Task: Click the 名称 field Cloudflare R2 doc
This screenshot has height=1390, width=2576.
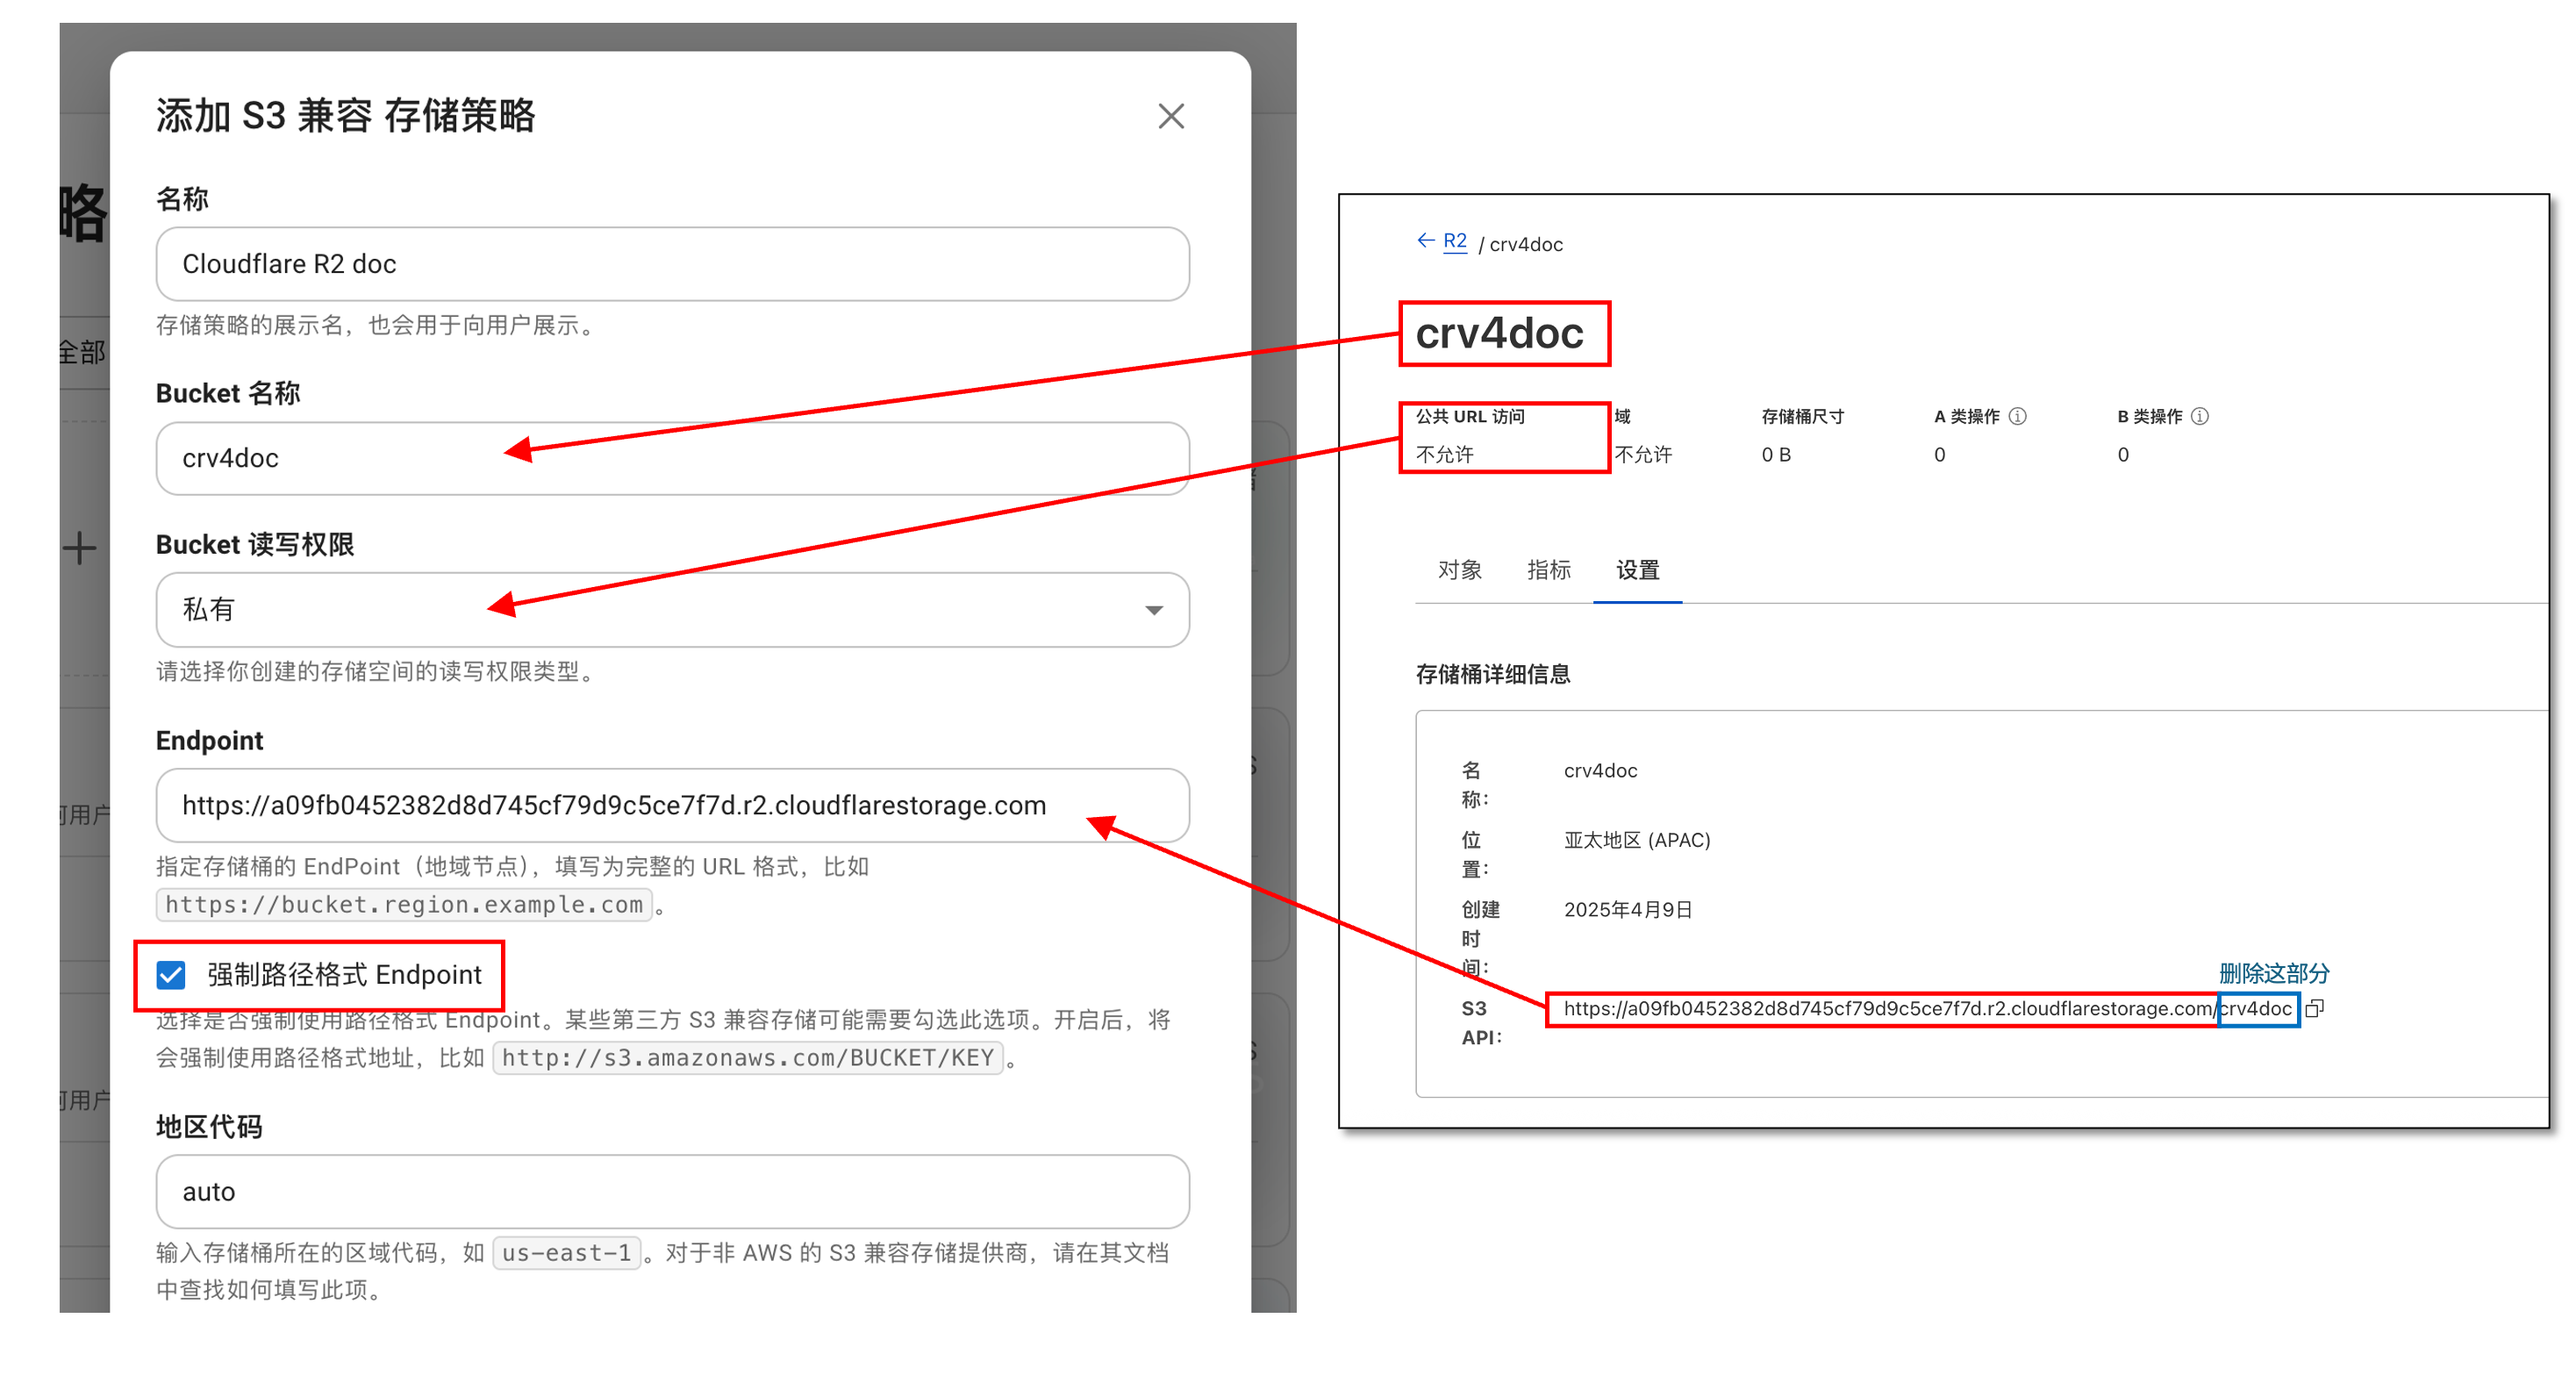Action: 672,264
